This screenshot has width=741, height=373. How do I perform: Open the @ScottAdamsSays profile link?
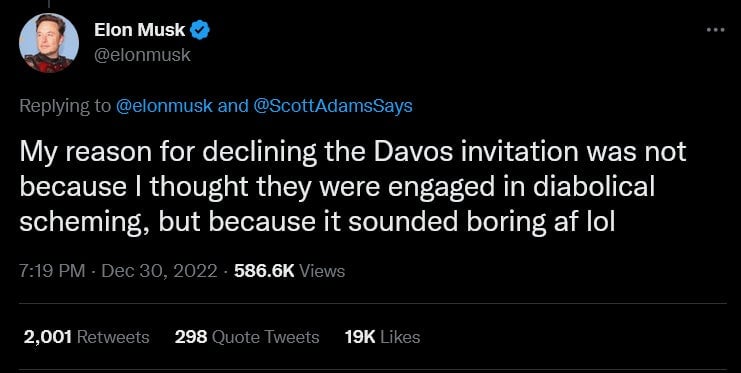tap(333, 106)
